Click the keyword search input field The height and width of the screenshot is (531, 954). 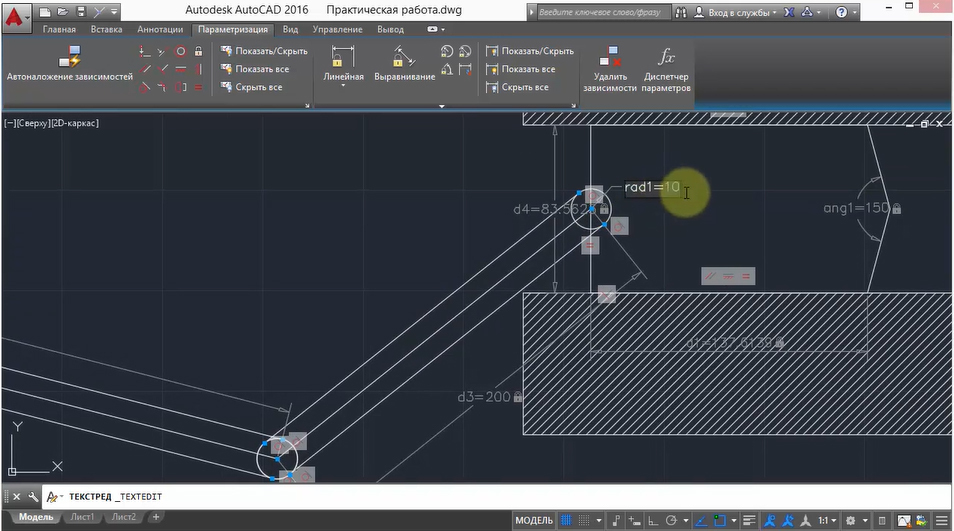(602, 12)
